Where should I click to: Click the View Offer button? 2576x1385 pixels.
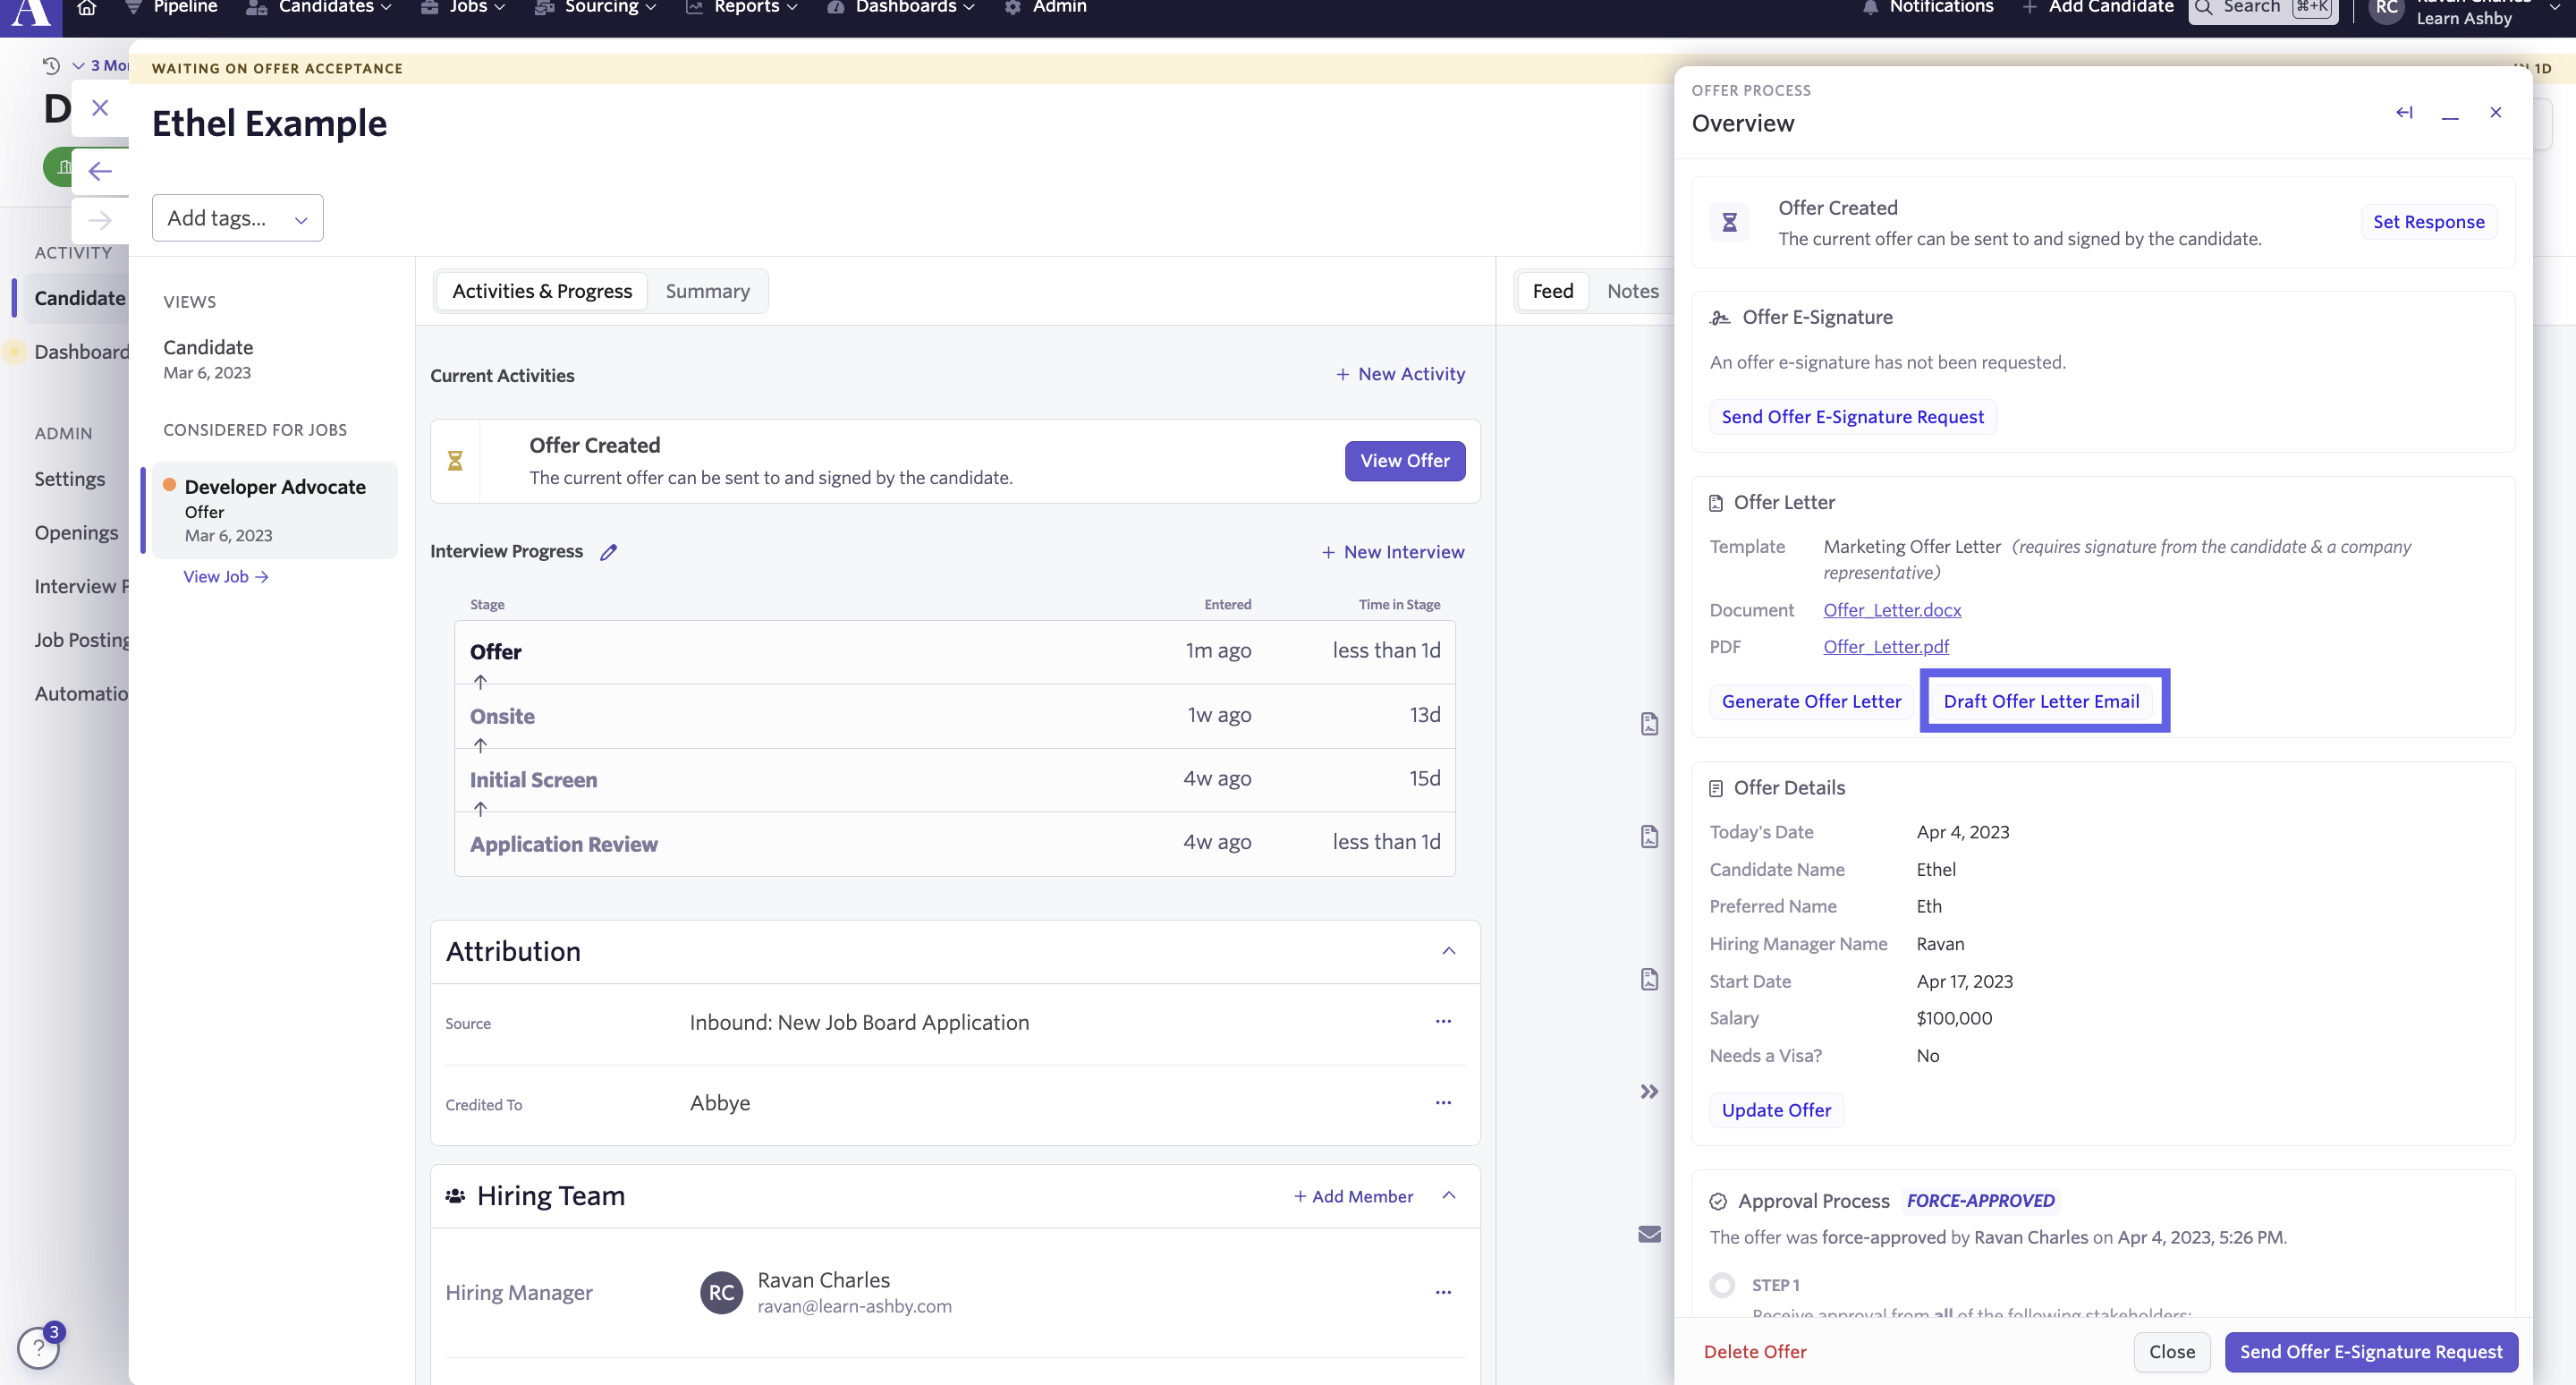pyautogui.click(x=1404, y=461)
